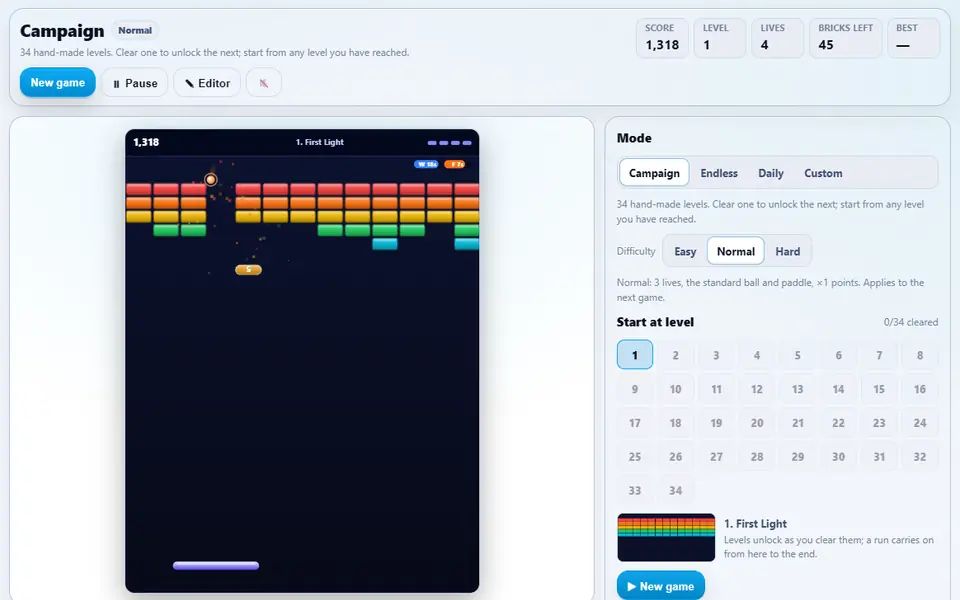Click the glowing ball in the game board

coord(211,179)
